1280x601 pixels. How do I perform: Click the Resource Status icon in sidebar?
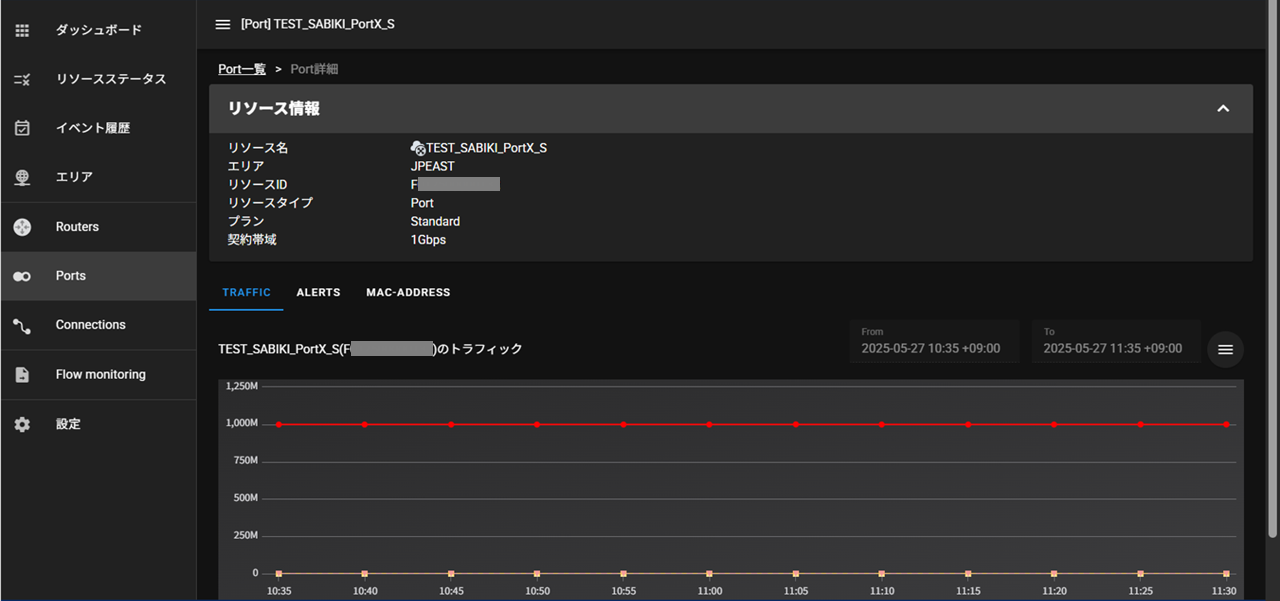(x=22, y=79)
